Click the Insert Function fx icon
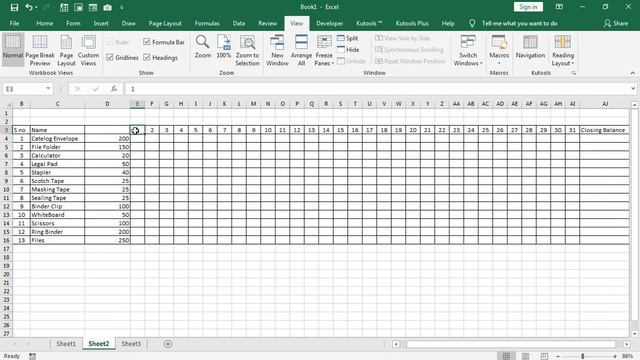This screenshot has width=640, height=360. tap(114, 89)
